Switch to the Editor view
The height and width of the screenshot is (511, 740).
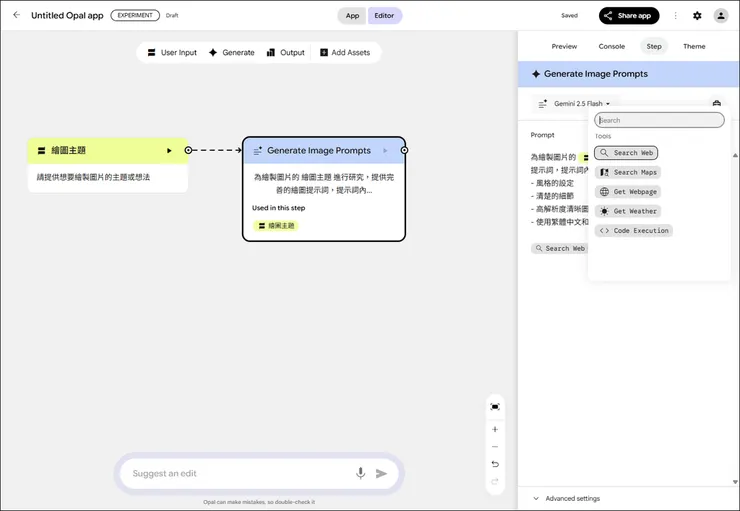(x=384, y=16)
